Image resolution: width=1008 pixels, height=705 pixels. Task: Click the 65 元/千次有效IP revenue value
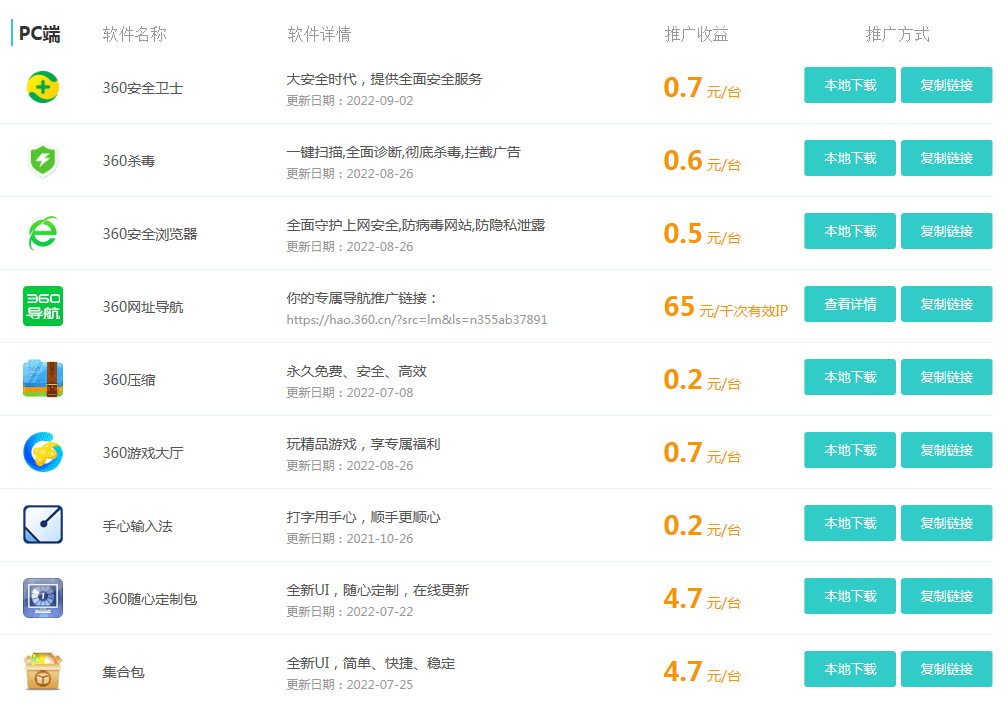726,307
